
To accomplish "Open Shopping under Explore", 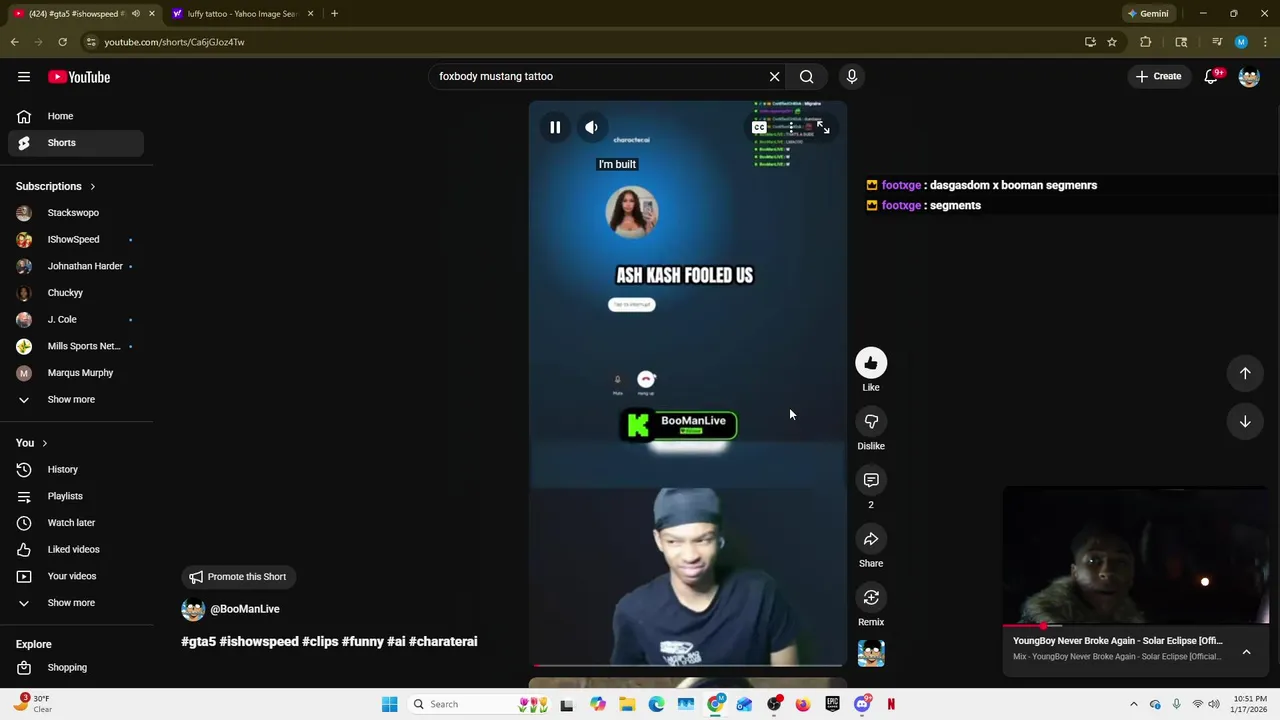I will (76, 667).
